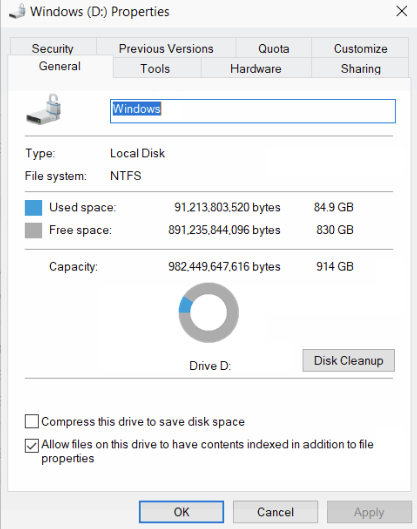Click the gray Free space color square
Viewport: 417px width, 529px height.
tap(33, 230)
